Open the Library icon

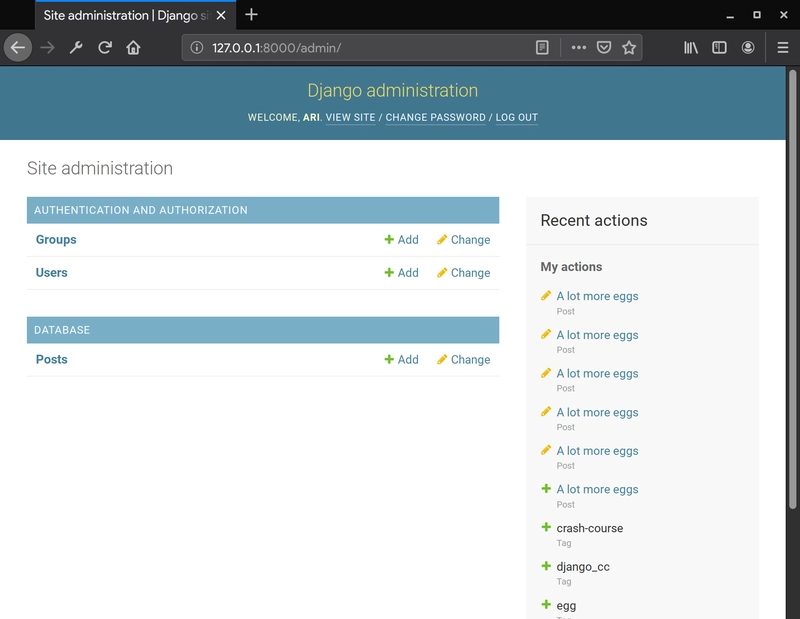[x=691, y=48]
